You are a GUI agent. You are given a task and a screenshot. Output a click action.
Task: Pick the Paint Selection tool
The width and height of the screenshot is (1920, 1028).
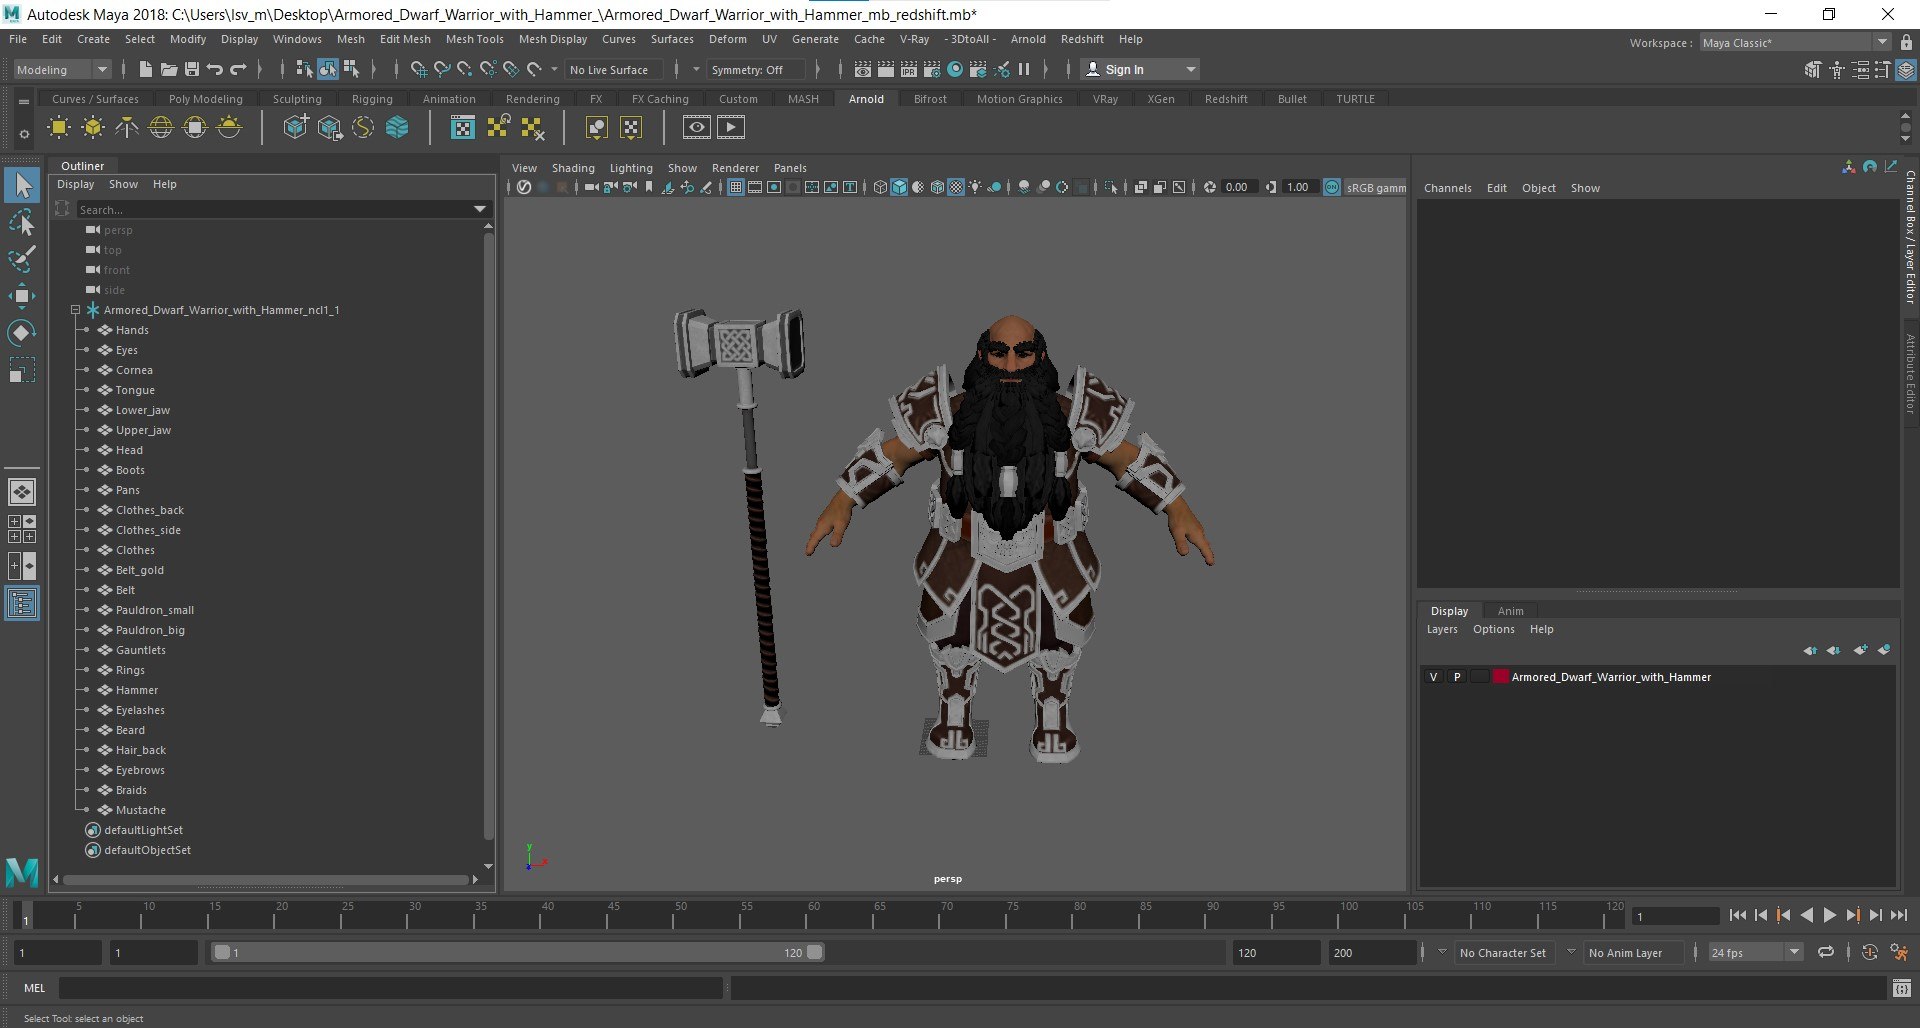click(x=22, y=258)
